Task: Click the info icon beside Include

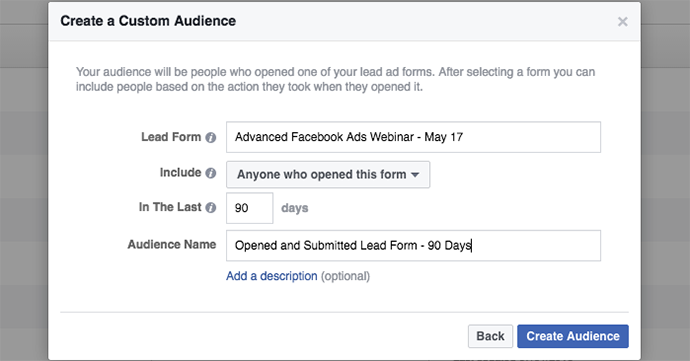Action: click(211, 173)
